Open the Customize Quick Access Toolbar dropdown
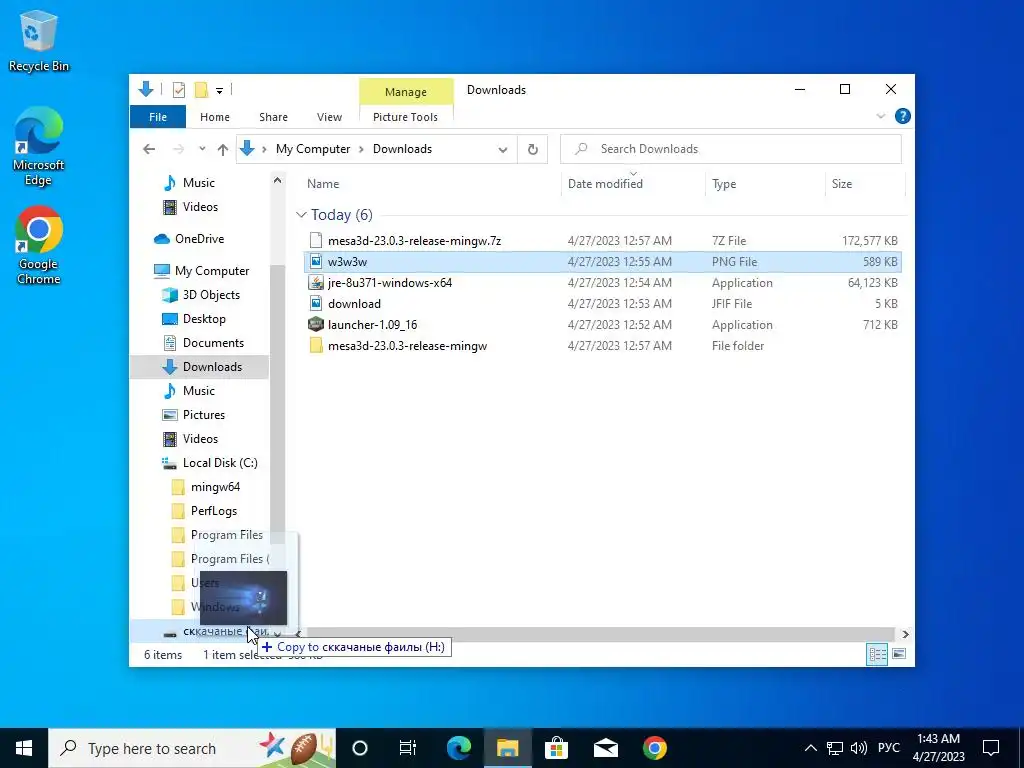This screenshot has width=1024, height=768. 219,90
